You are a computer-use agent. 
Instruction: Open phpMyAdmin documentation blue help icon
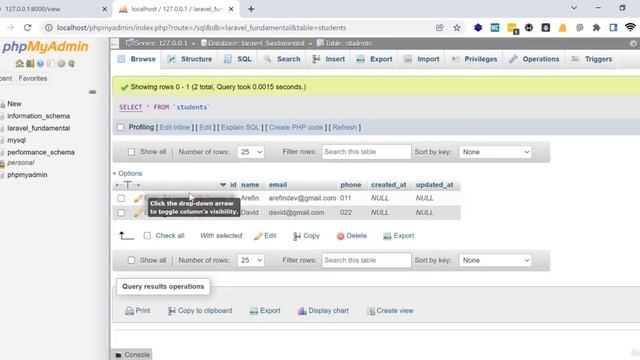(40, 63)
